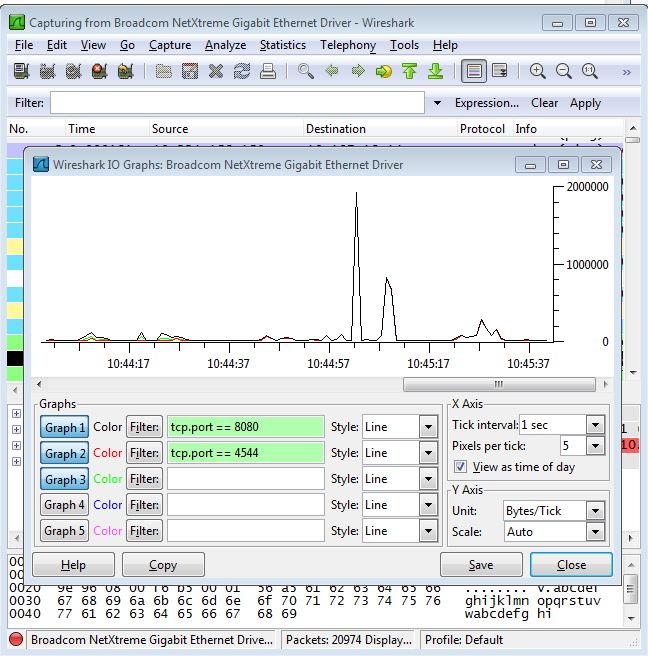
Task: Go forward in packet history arrow
Action: (358, 71)
